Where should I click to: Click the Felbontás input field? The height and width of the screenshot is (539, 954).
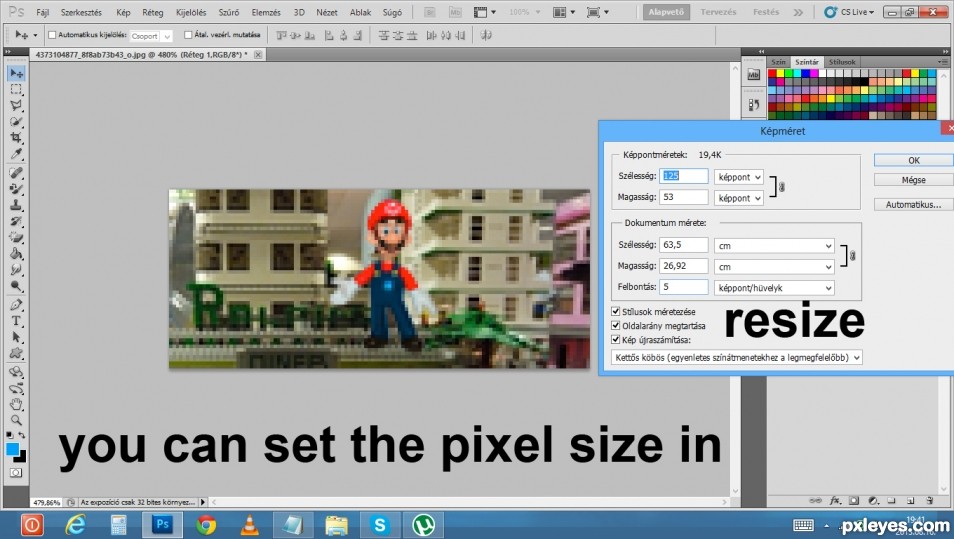coord(683,287)
